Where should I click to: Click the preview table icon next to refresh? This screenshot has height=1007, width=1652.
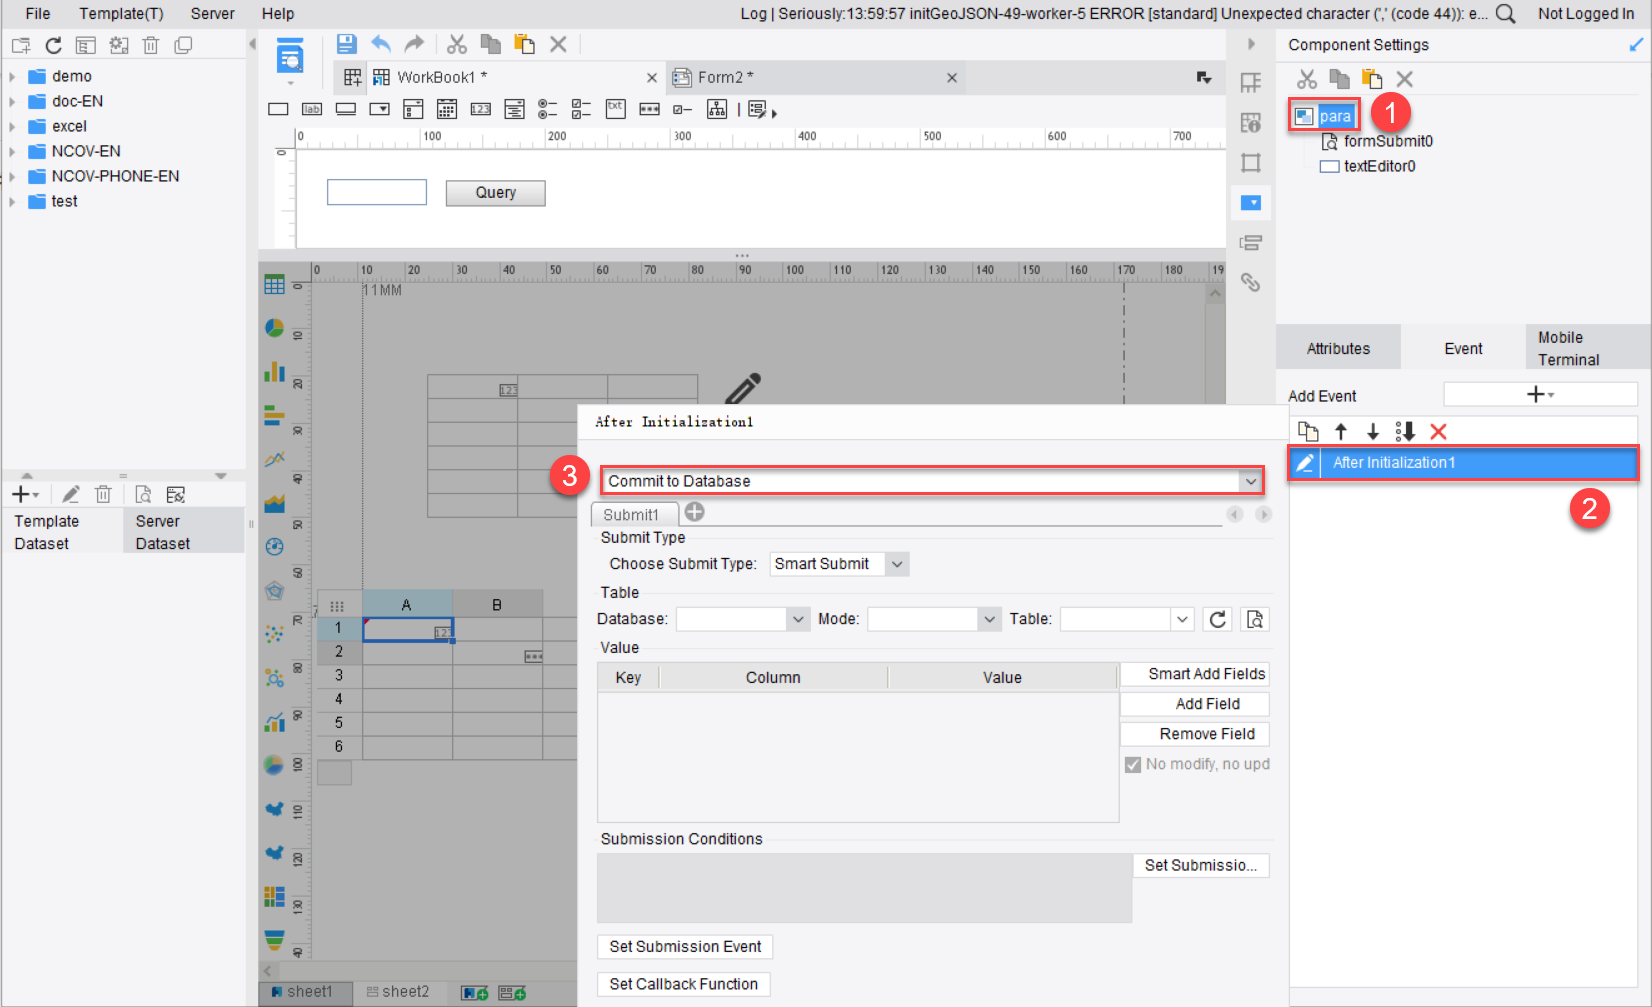point(1255,619)
